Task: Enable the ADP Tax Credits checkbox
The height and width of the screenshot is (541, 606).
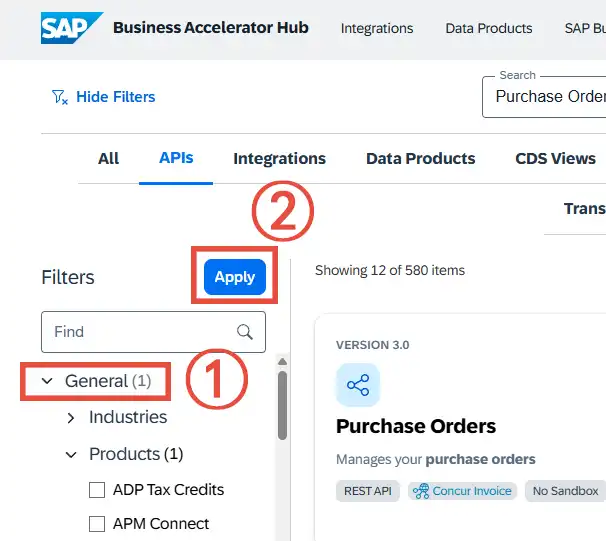Action: [x=97, y=490]
